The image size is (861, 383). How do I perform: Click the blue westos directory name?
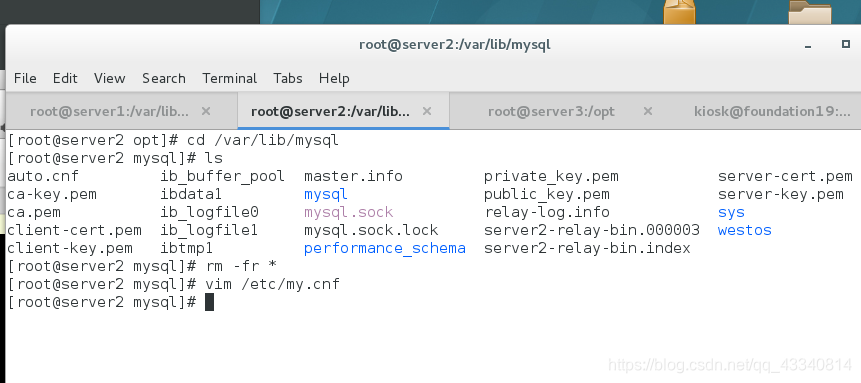point(745,230)
